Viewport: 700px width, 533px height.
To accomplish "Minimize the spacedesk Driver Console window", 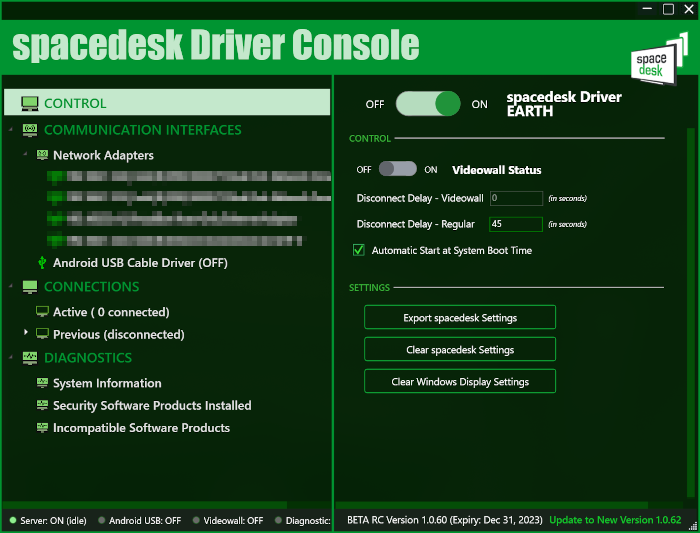I will pyautogui.click(x=647, y=9).
